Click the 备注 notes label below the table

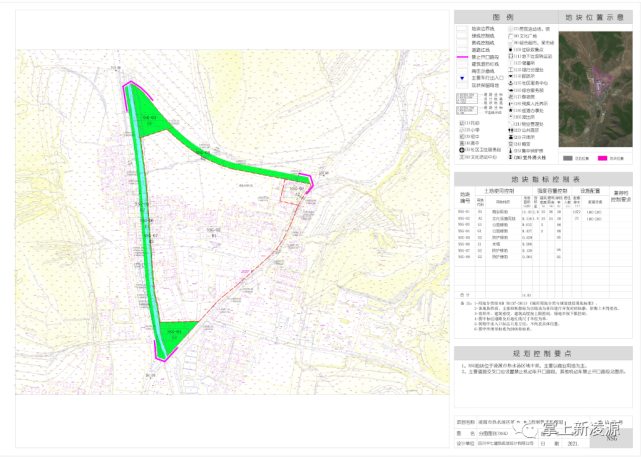tap(465, 303)
